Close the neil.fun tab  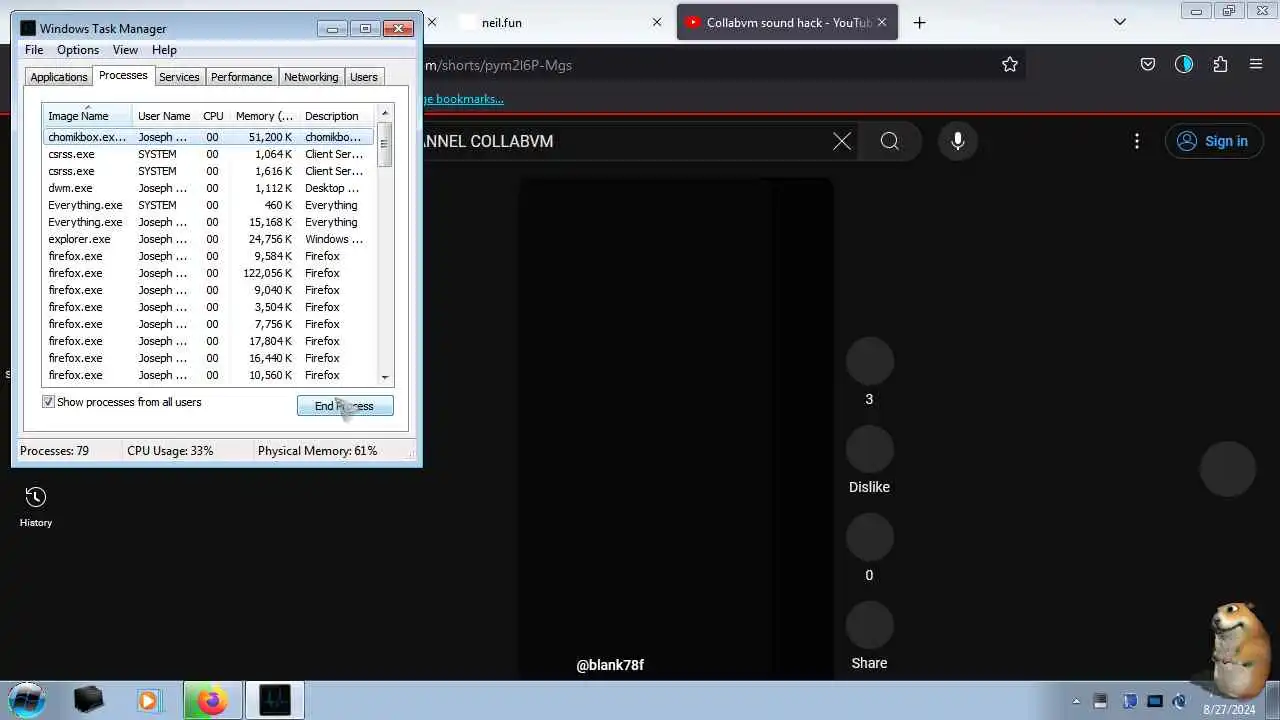tap(657, 22)
